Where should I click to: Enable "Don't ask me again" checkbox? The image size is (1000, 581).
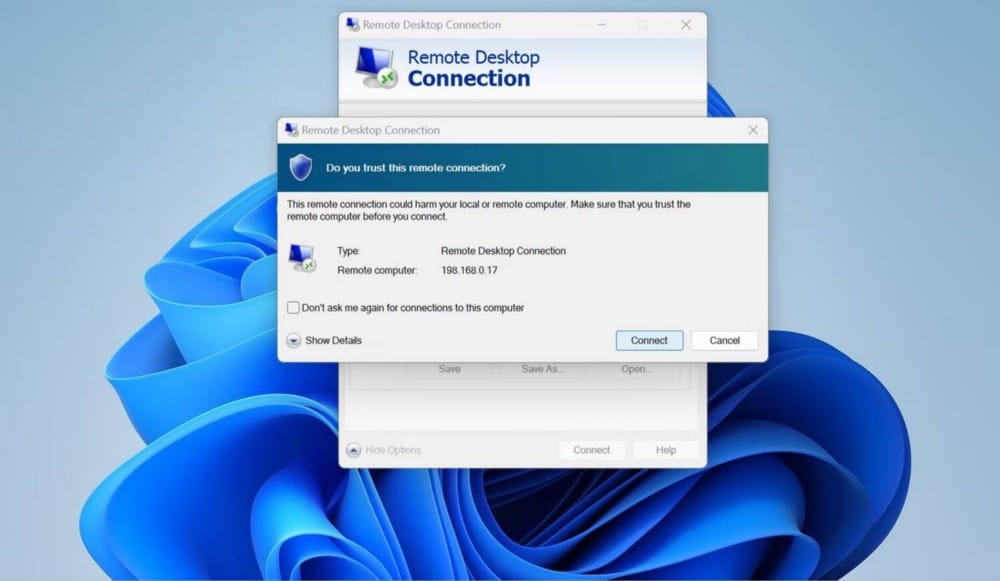pyautogui.click(x=293, y=308)
